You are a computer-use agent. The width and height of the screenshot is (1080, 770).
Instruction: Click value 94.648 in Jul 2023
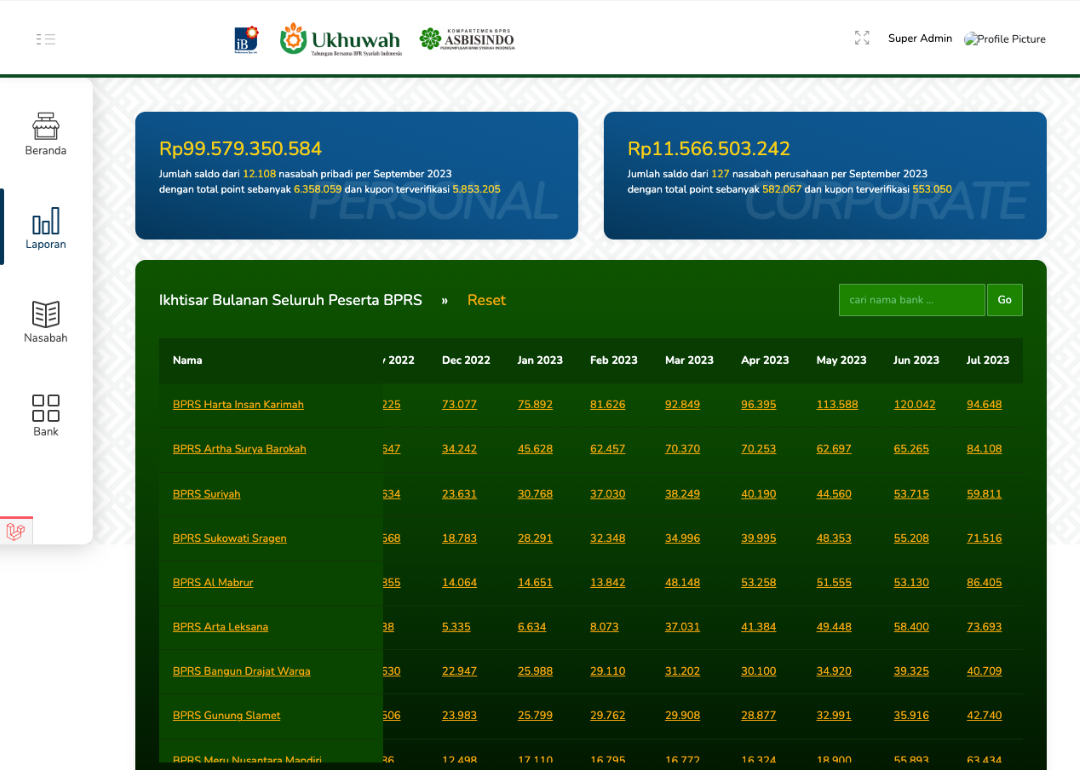click(x=984, y=404)
